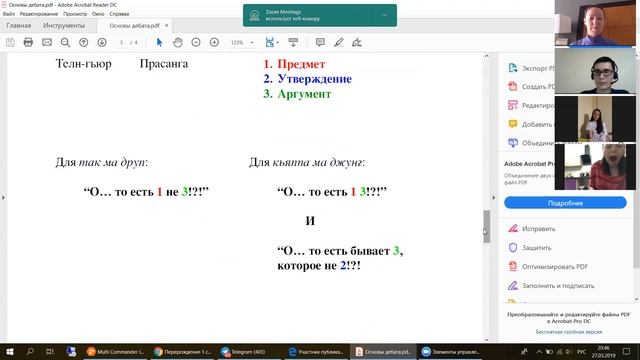This screenshot has height=360, width=640.
Task: Click the document vertical scrollbar thumb
Action: (x=487, y=227)
